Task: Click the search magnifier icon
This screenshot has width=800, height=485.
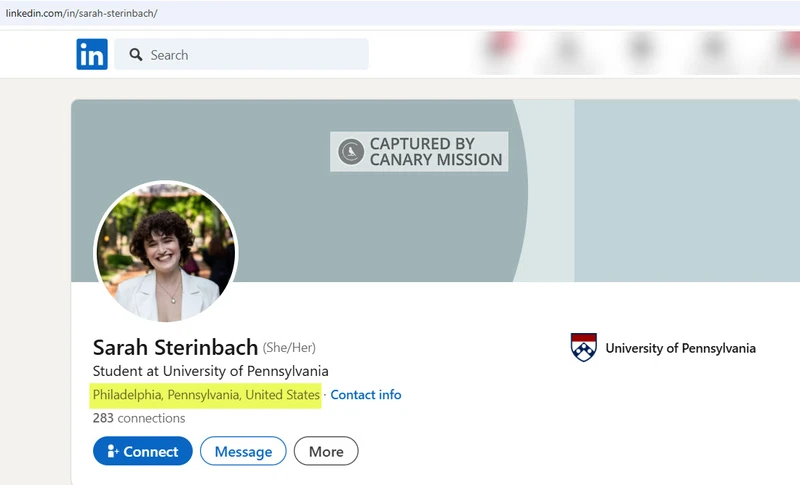Action: coord(136,55)
